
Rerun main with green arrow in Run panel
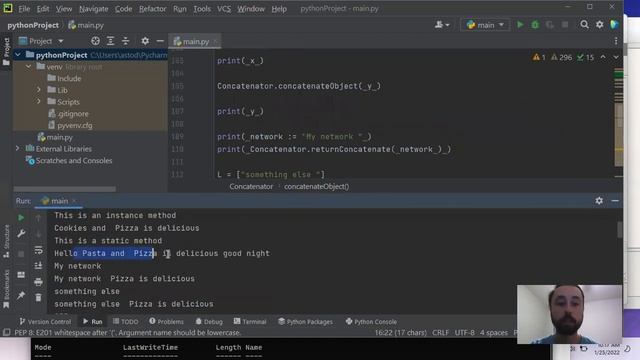[x=21, y=218]
